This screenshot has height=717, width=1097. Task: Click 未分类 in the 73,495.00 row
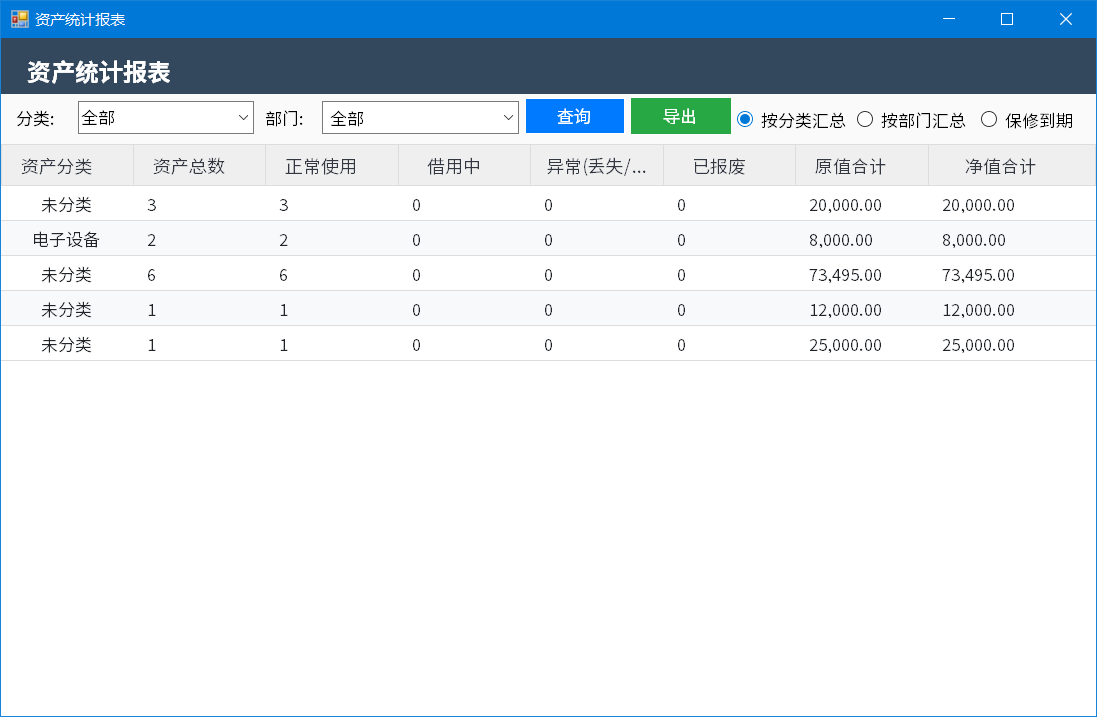tap(66, 275)
